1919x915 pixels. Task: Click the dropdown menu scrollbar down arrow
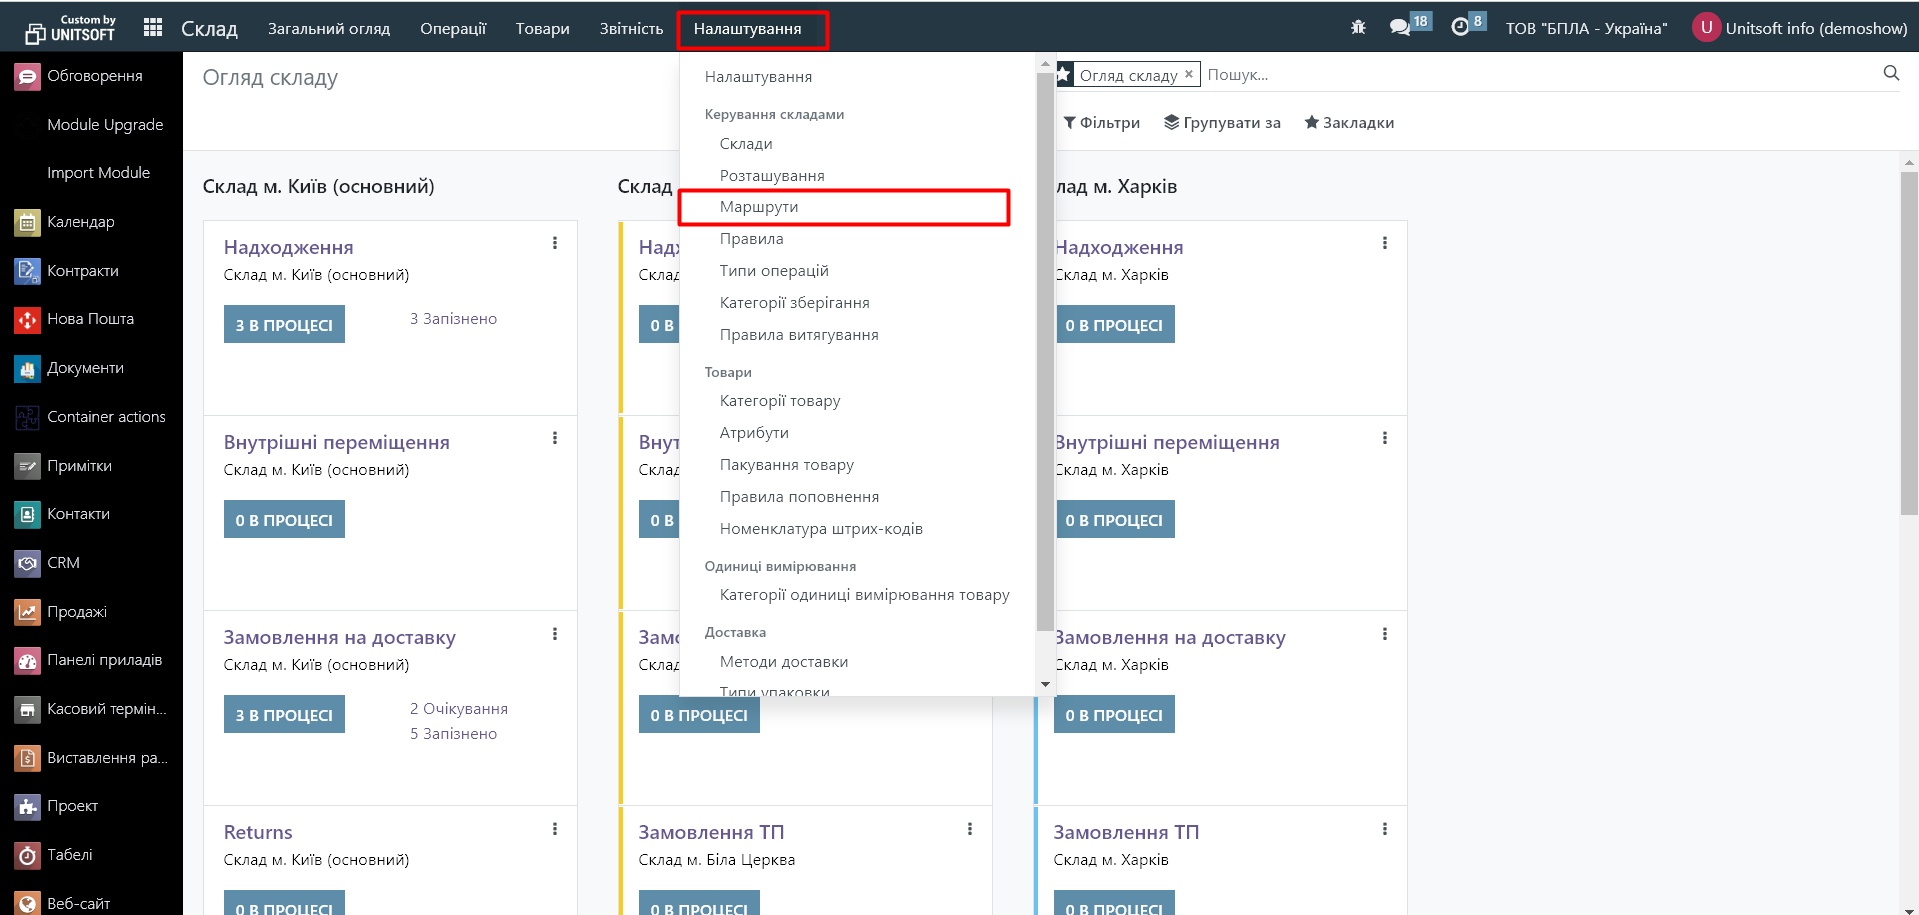(x=1045, y=685)
